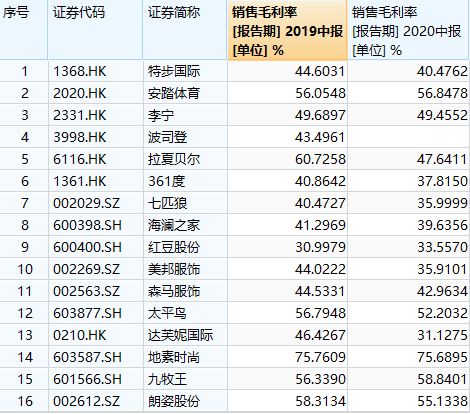This screenshot has height=414, width=470.
Task: Select stock name 地素时尚
Action: [x=174, y=357]
